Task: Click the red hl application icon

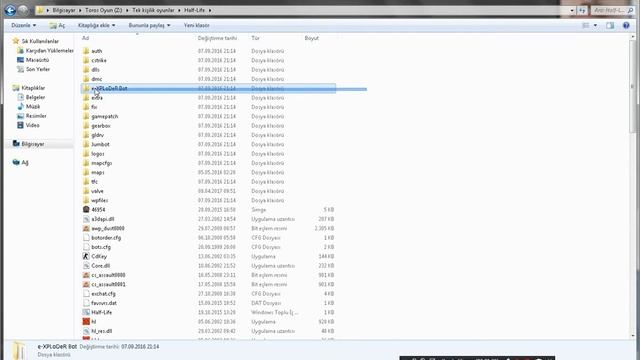Action: [86, 322]
